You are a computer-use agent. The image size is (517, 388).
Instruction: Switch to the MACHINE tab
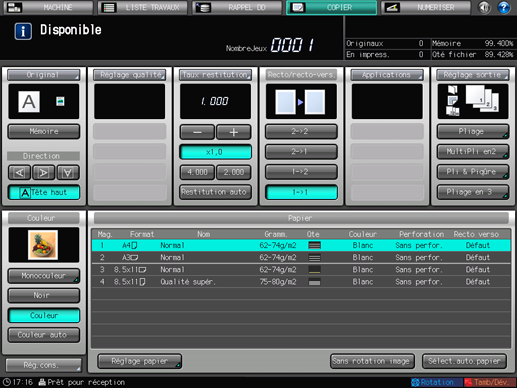point(48,7)
